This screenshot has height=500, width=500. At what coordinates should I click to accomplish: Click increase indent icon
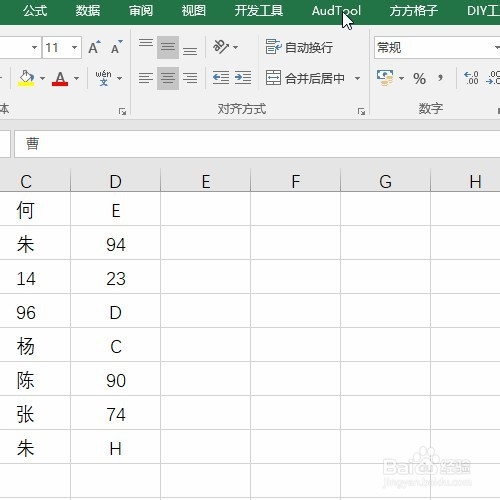[243, 78]
